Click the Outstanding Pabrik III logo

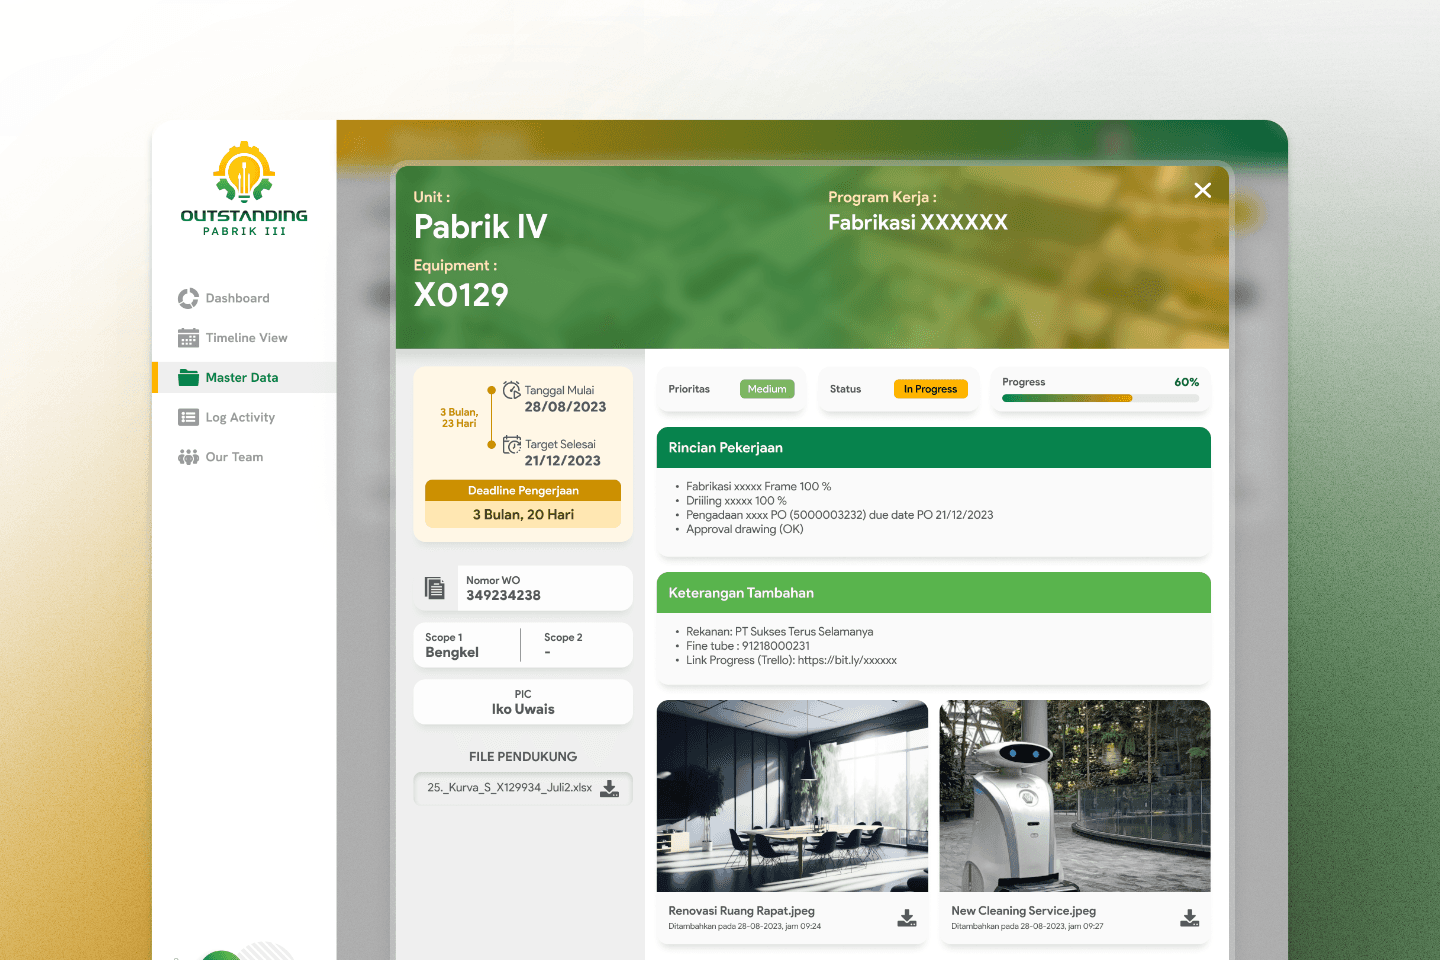[x=244, y=189]
